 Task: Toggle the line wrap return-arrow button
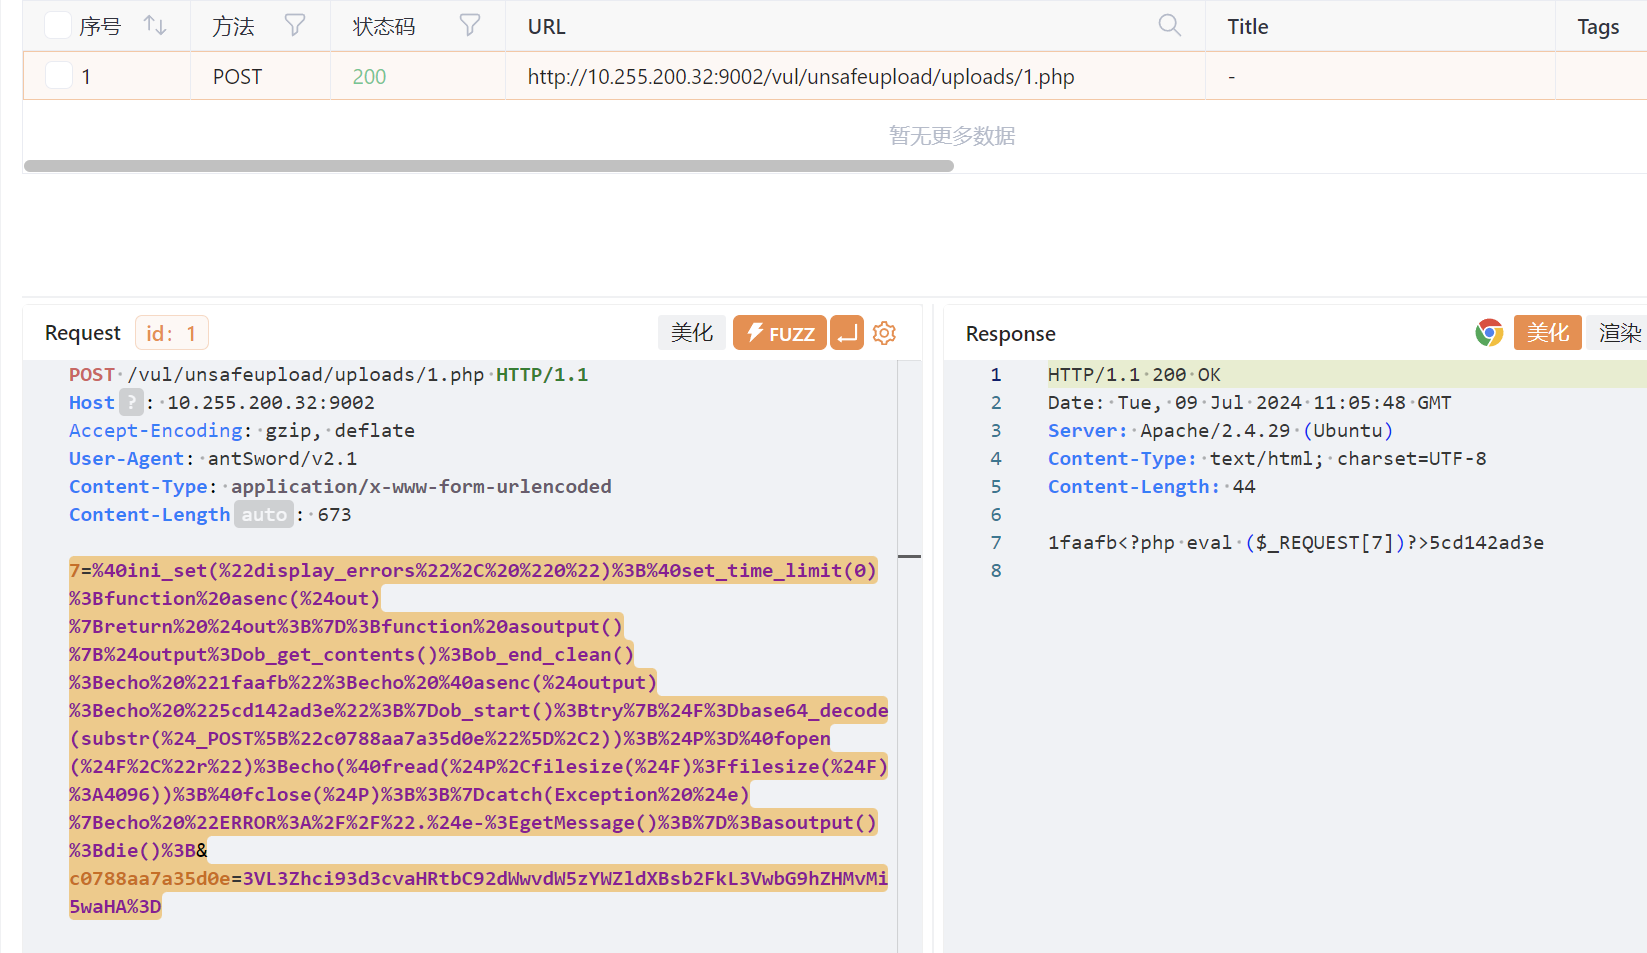(x=847, y=333)
